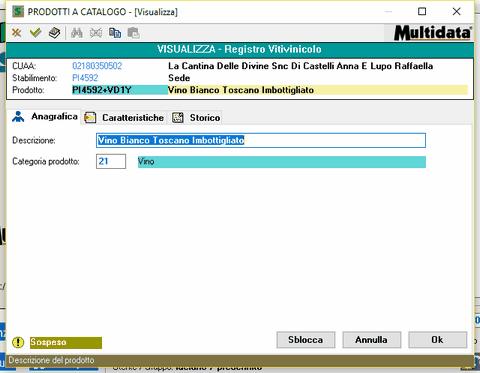480x373 pixels.
Task: Click the paste clipboard toolbar icon
Action: pos(134,33)
